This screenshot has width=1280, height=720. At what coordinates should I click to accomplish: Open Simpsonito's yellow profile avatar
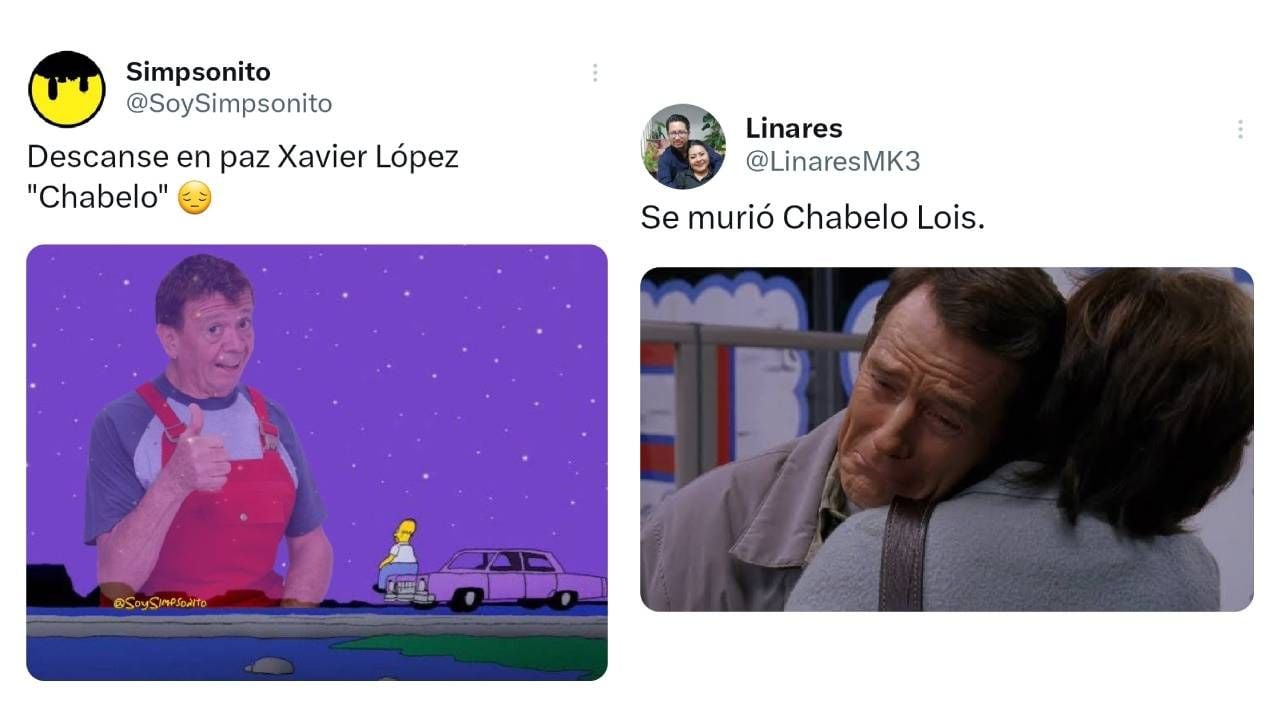click(67, 89)
